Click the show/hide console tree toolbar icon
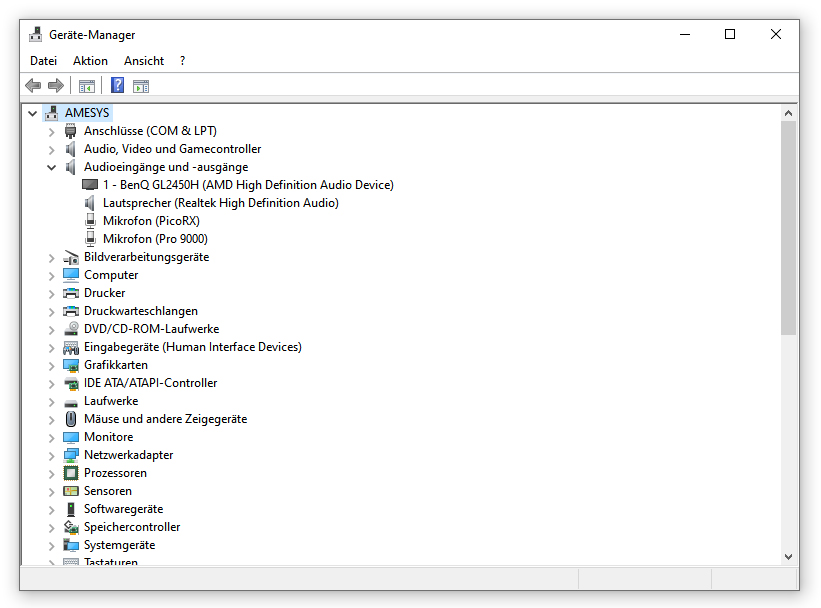Viewport: 821px width, 608px height. (x=86, y=86)
